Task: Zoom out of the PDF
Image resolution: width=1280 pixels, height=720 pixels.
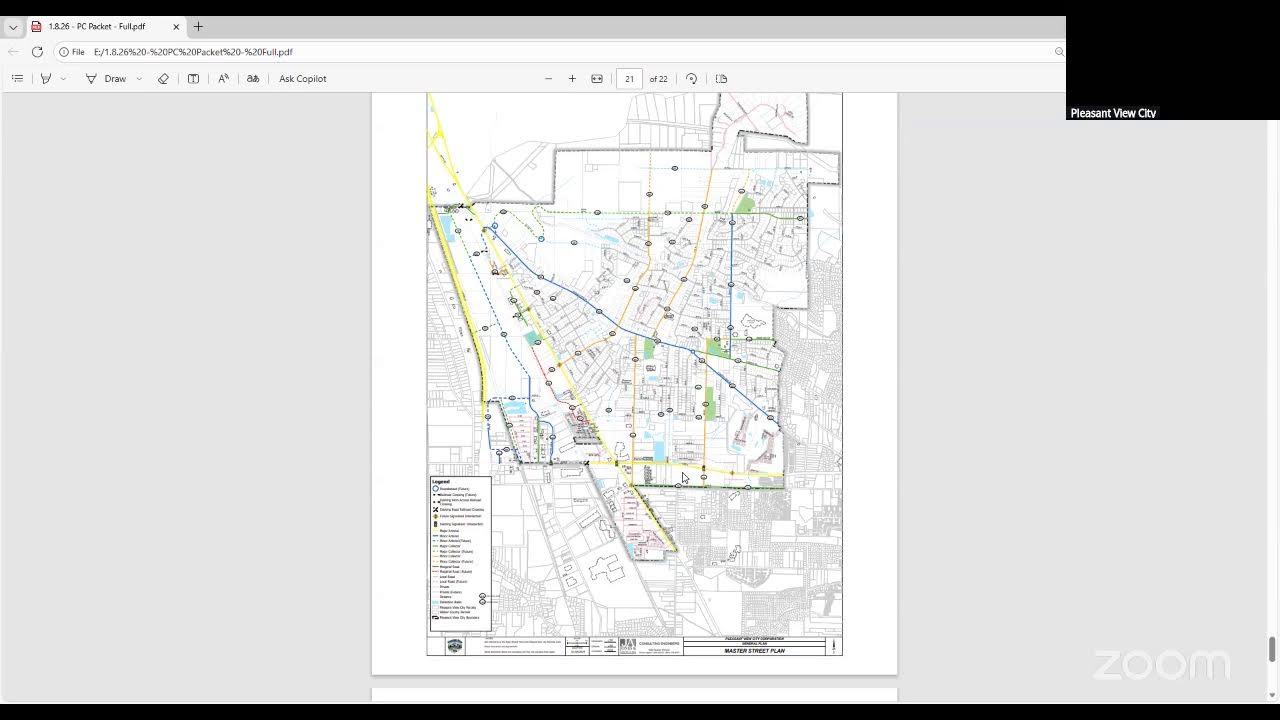Action: click(x=548, y=79)
